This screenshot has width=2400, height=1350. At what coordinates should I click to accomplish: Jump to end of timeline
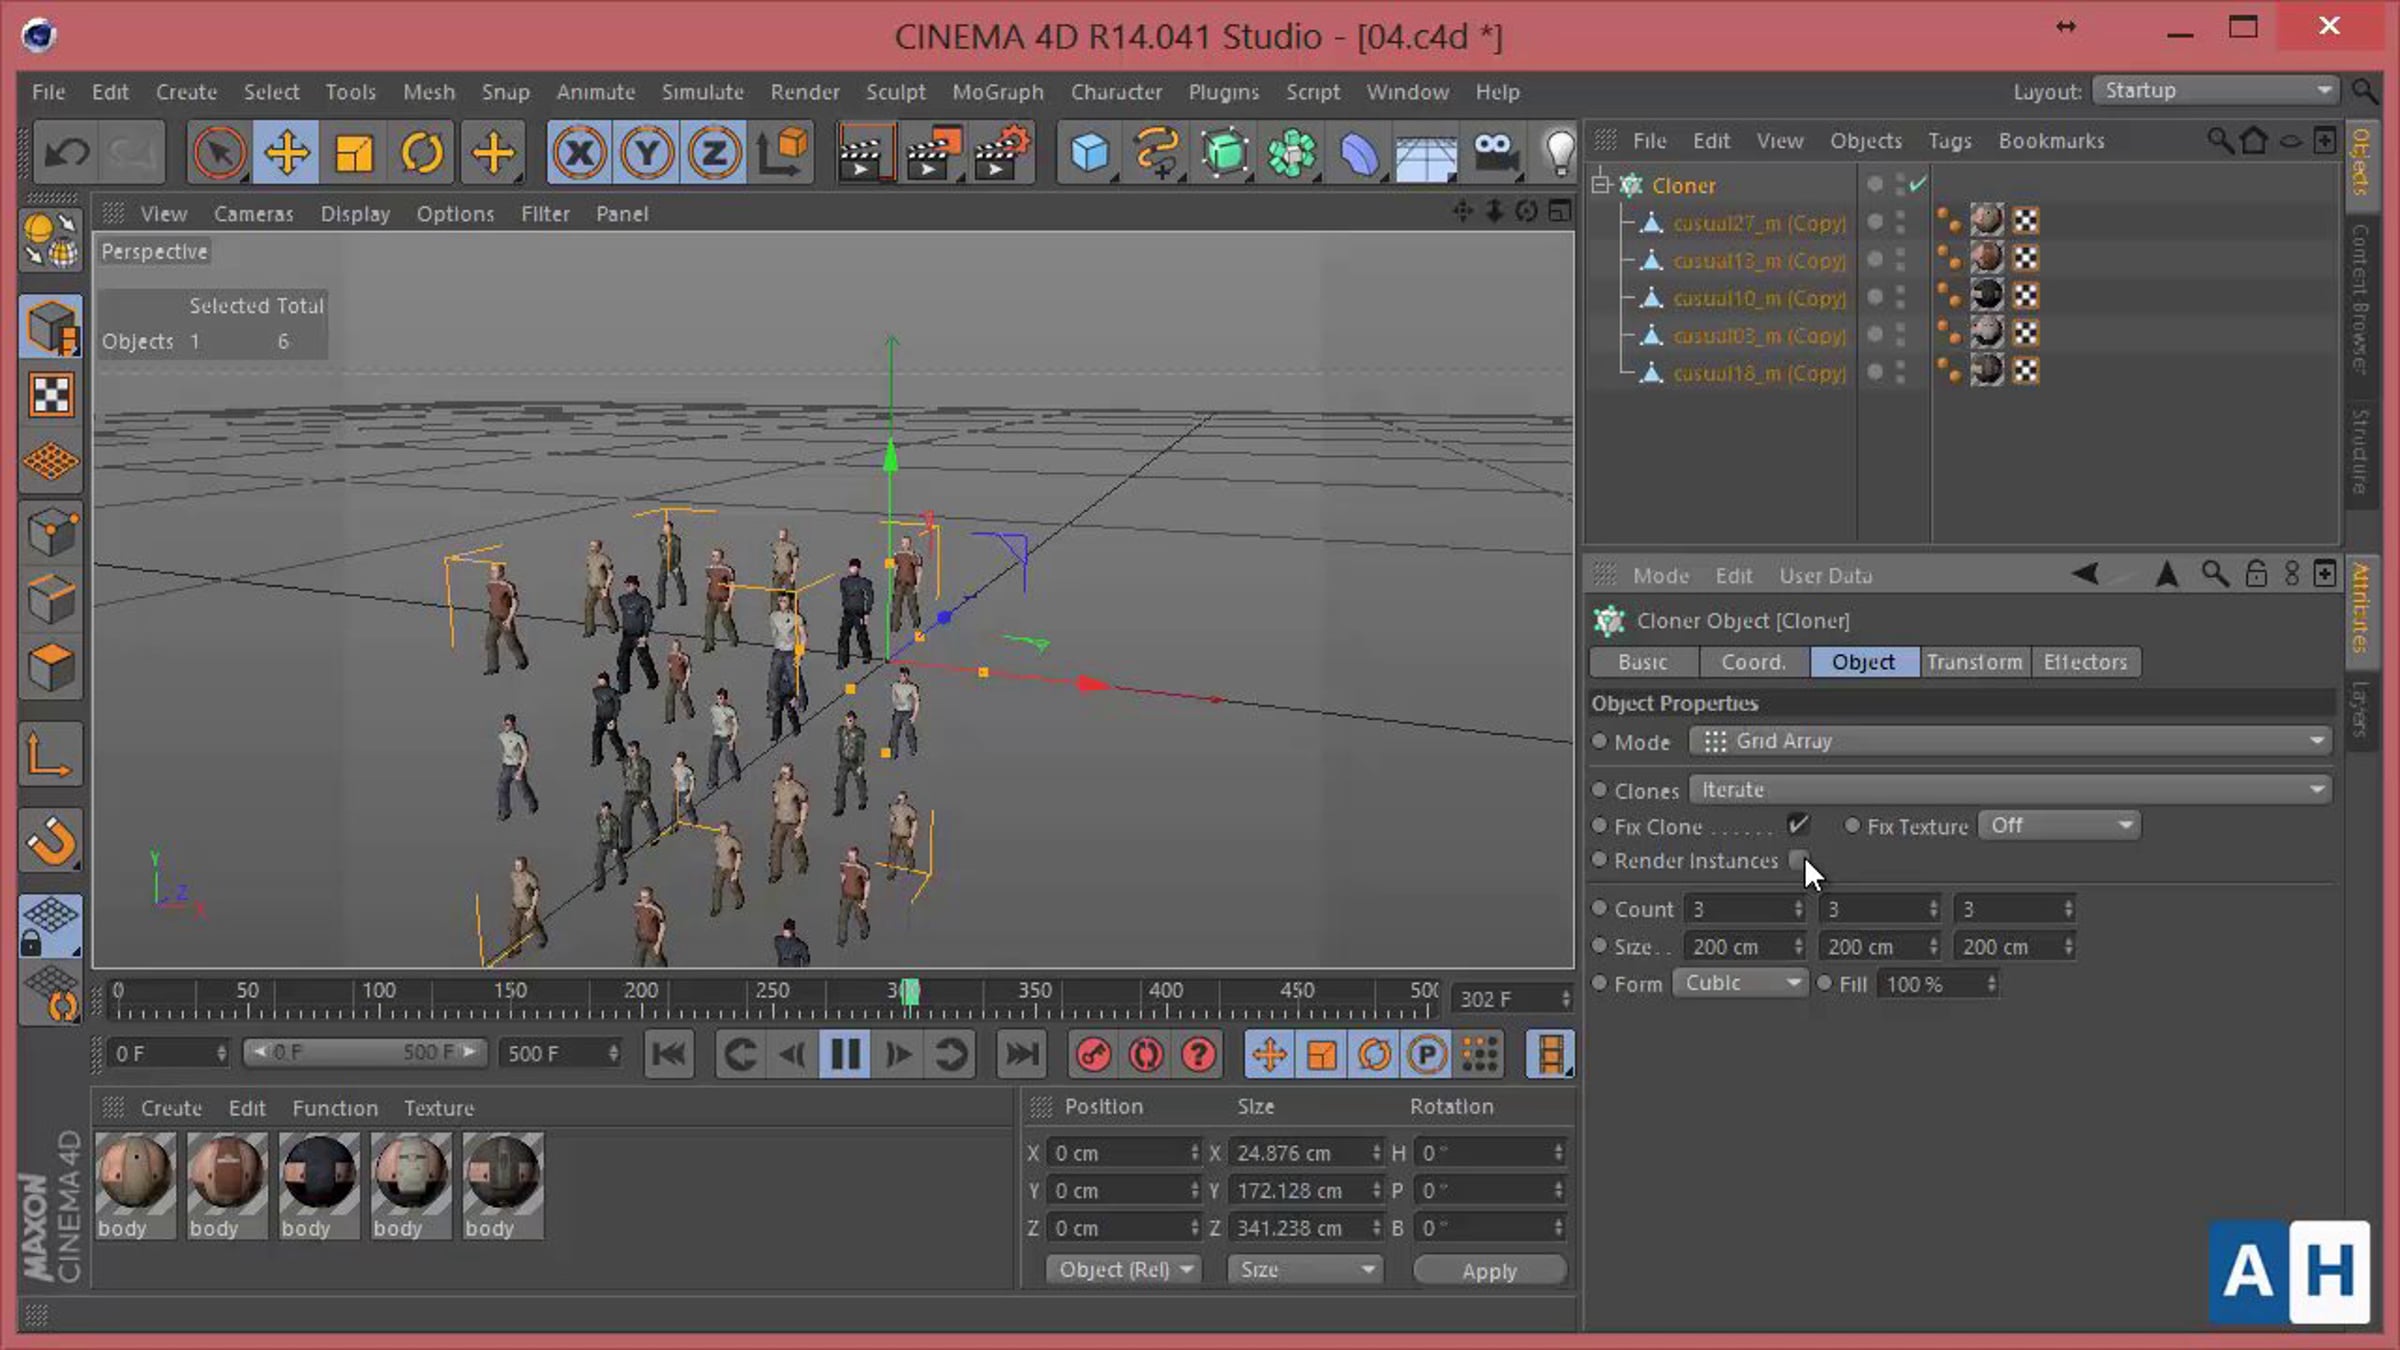[1021, 1054]
